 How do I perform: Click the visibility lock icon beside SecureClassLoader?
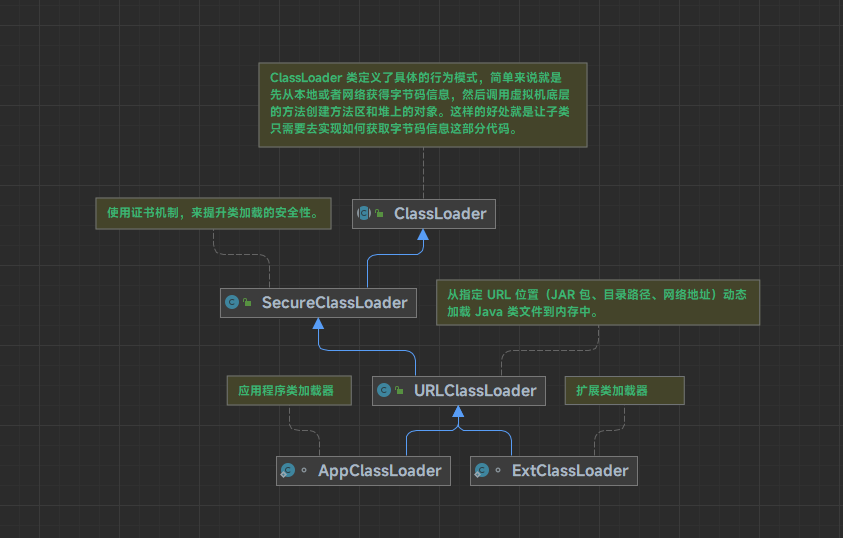247,303
